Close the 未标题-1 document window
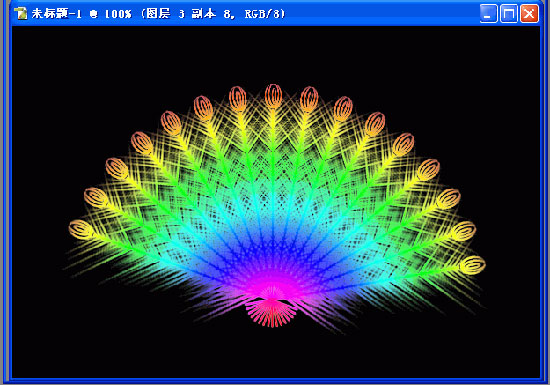This screenshot has width=550, height=385. pos(529,14)
